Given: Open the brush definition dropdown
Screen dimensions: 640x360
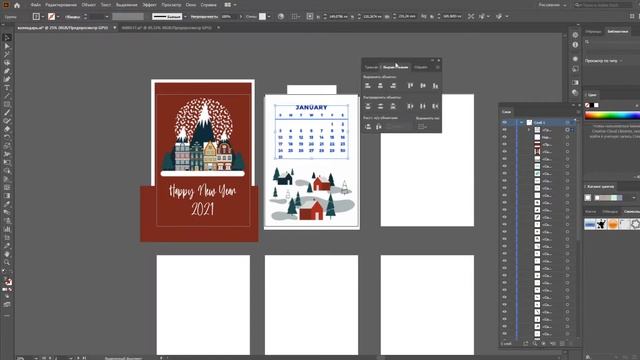Looking at the screenshot, I should (x=185, y=17).
